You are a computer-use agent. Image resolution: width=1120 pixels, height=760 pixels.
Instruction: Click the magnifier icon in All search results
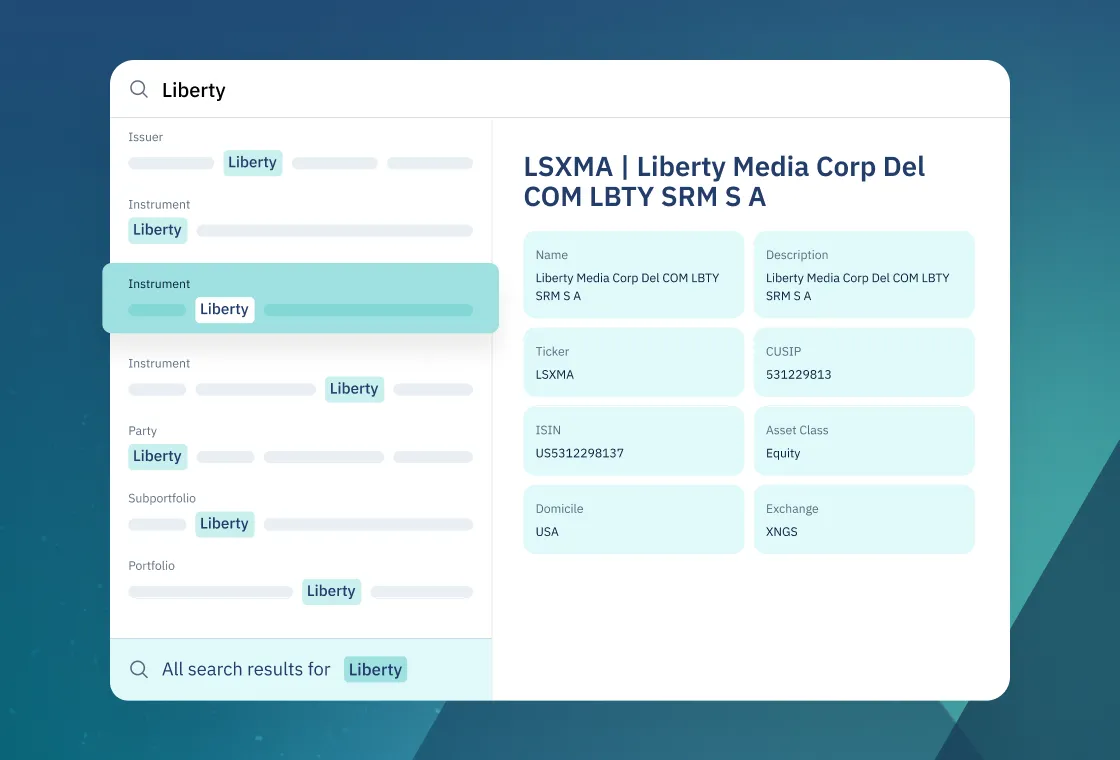pyautogui.click(x=139, y=669)
